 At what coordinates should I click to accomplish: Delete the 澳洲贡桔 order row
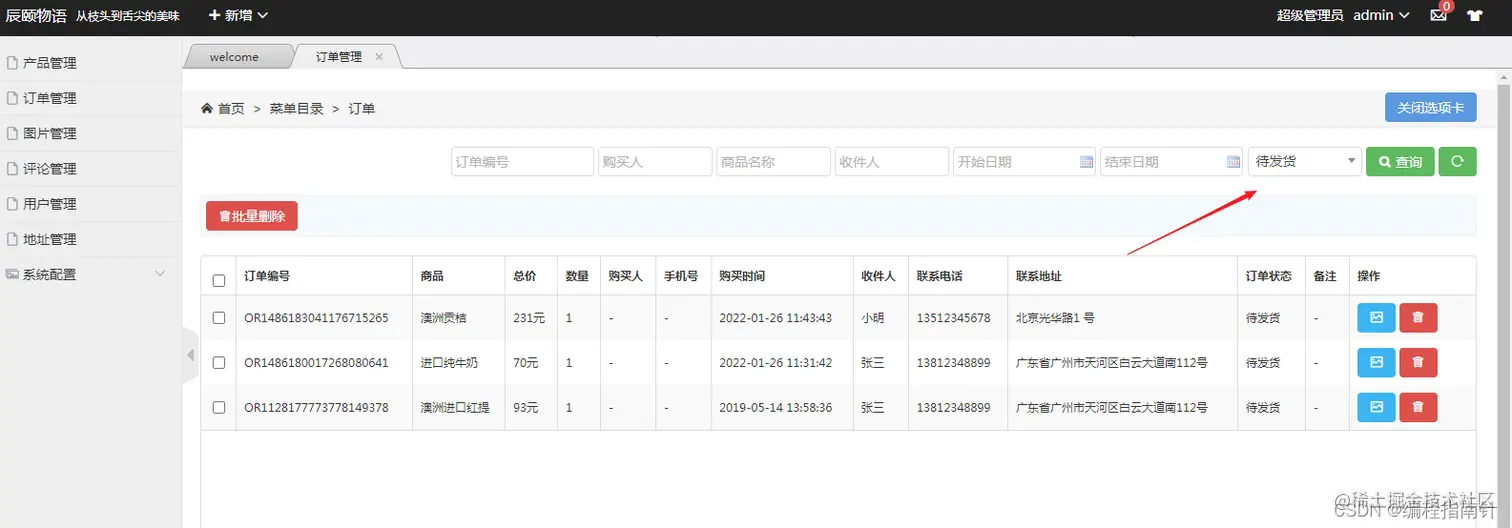(x=1418, y=318)
